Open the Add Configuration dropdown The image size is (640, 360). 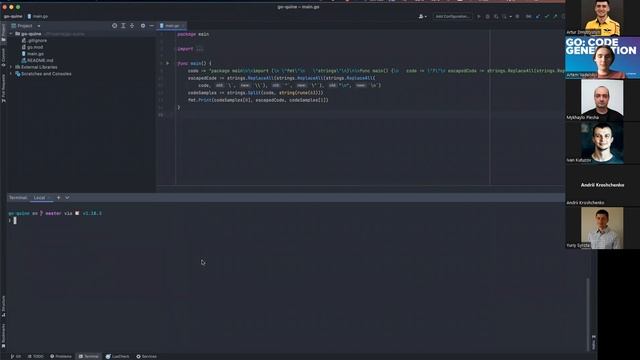[452, 16]
